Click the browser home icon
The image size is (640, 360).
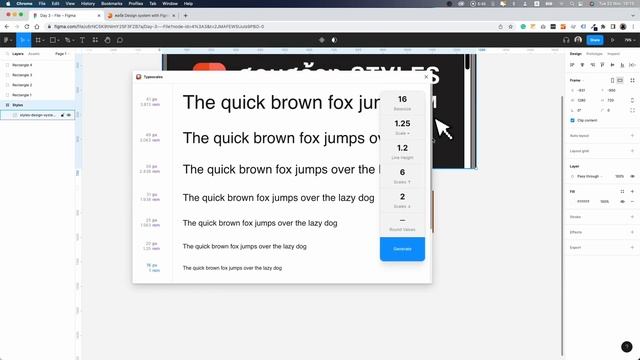37,27
